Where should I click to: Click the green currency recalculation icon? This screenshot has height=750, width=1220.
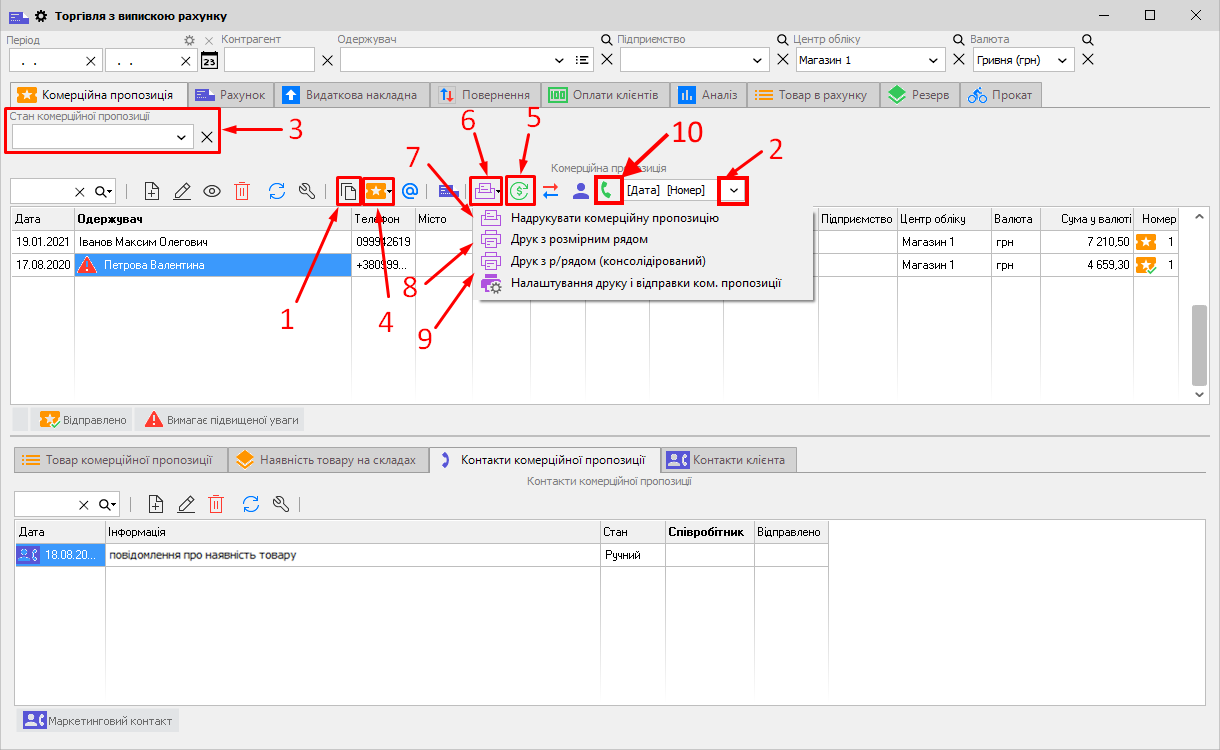(519, 191)
